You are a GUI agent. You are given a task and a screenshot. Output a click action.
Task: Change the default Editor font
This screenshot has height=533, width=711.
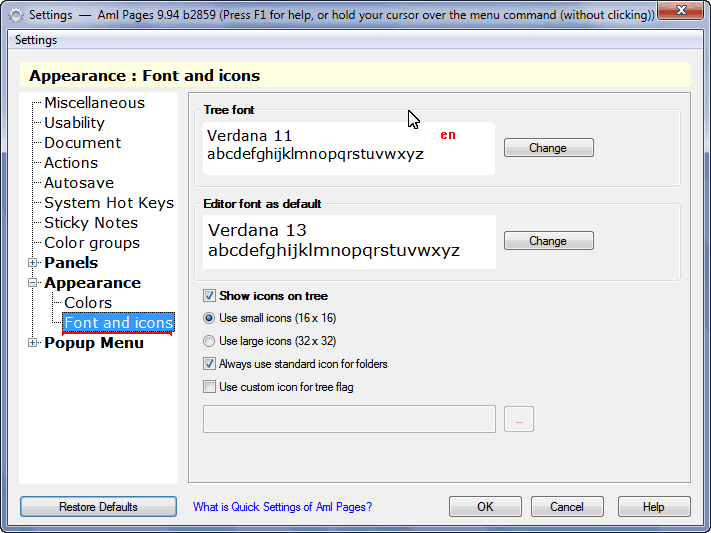pyautogui.click(x=549, y=241)
